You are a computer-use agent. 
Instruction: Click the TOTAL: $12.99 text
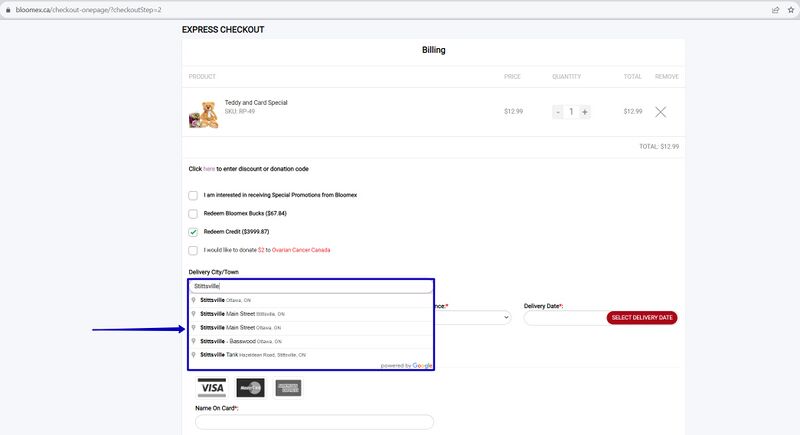point(659,146)
